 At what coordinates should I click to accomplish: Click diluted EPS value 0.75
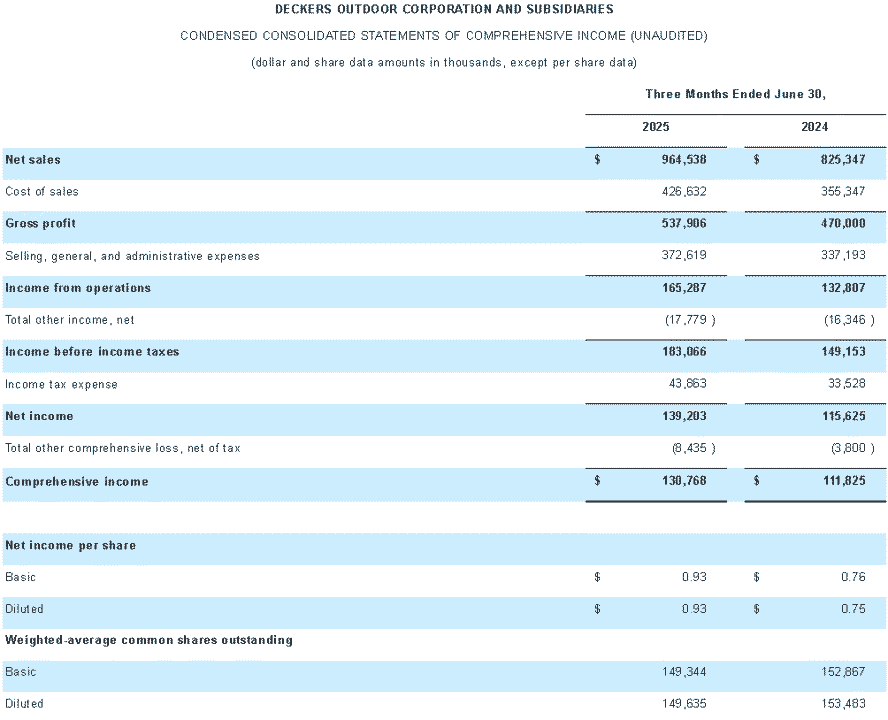pyautogui.click(x=853, y=608)
